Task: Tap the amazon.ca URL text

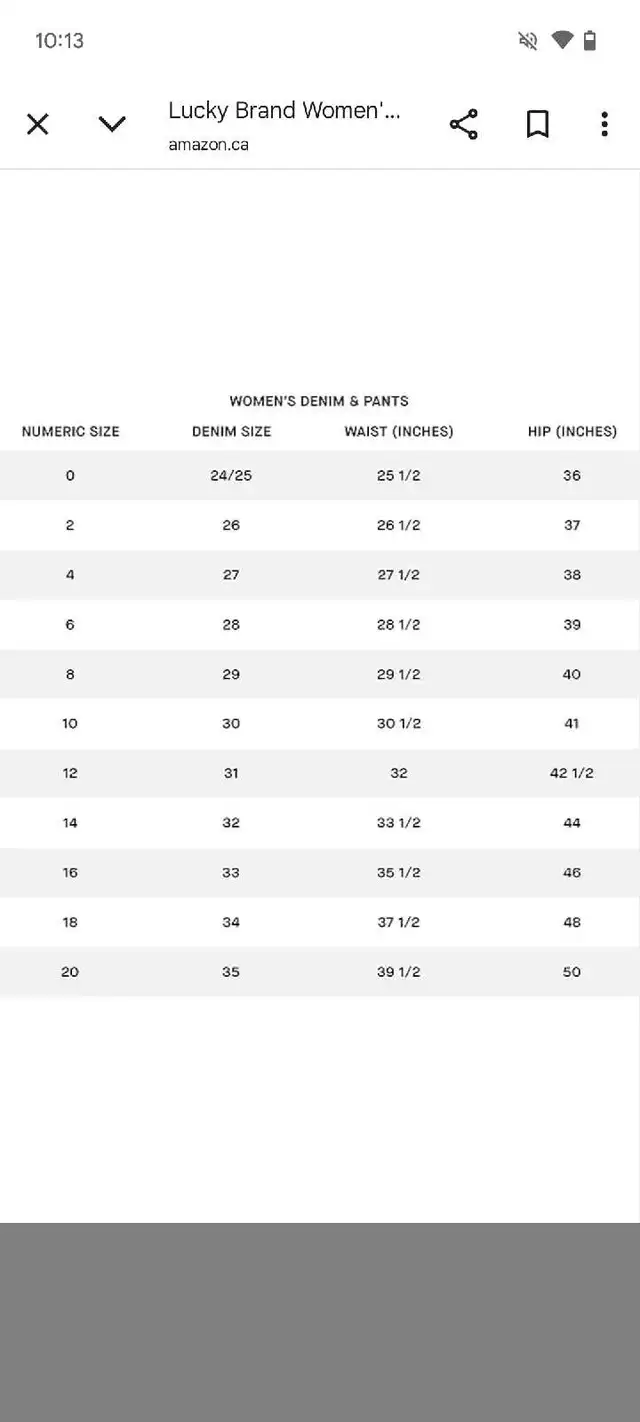Action: click(x=208, y=144)
